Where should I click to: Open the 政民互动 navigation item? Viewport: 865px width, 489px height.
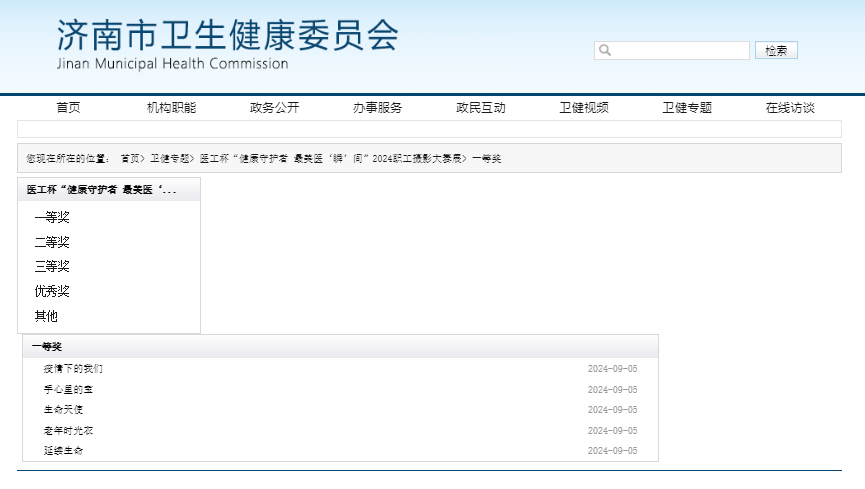pyautogui.click(x=481, y=108)
